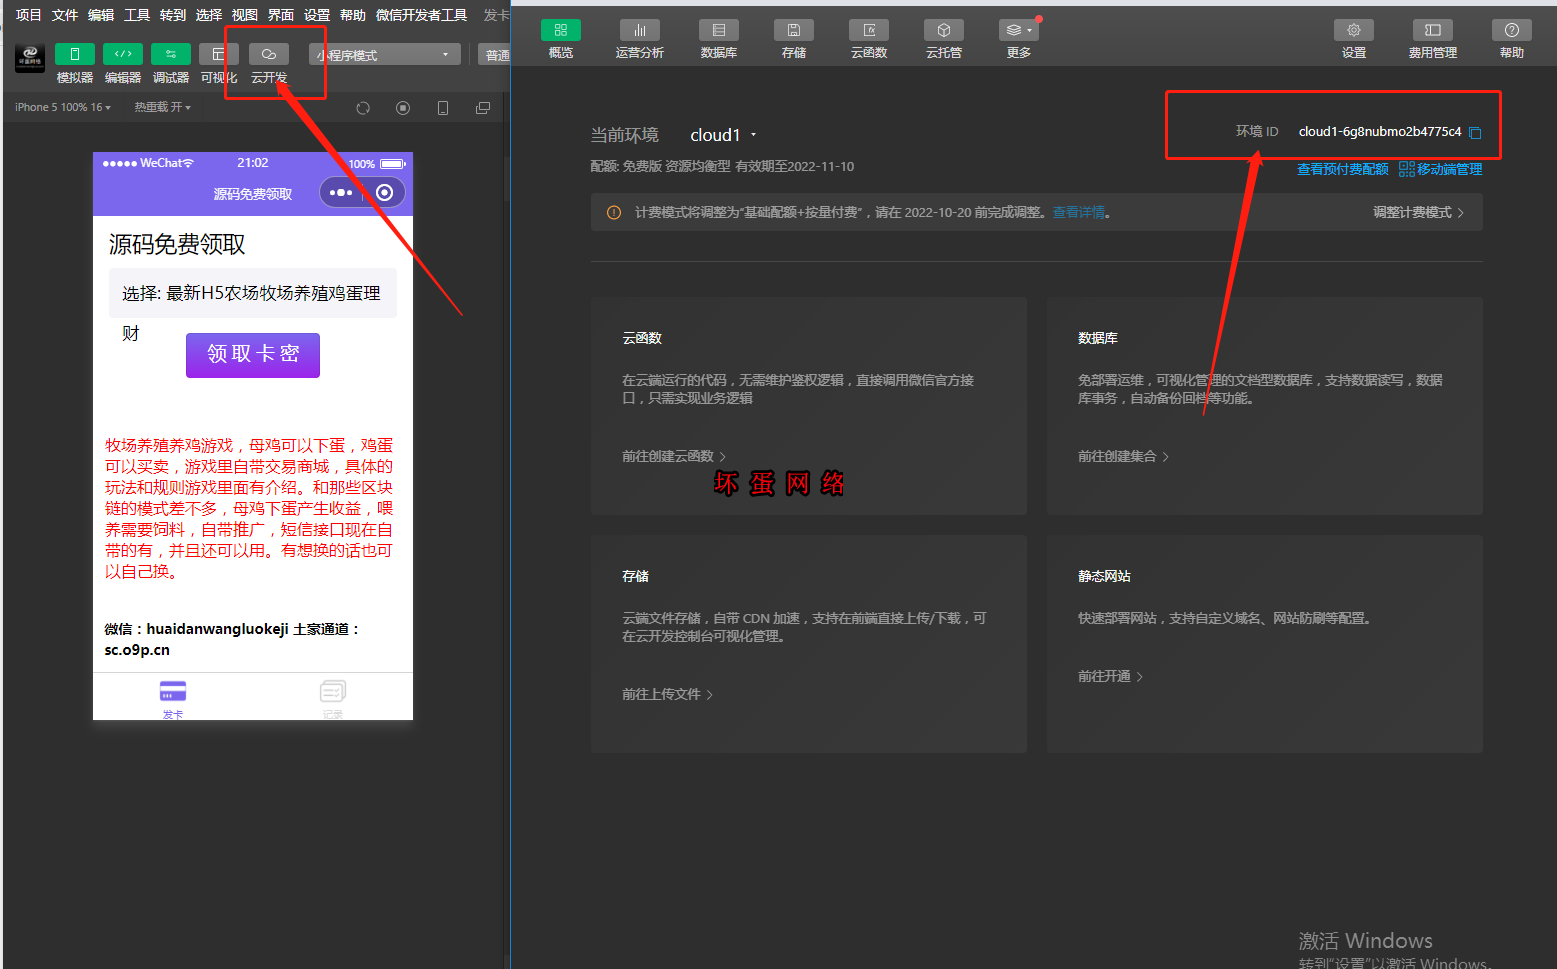Open the 视图 menu
Screen dimensions: 1557x969
click(245, 15)
